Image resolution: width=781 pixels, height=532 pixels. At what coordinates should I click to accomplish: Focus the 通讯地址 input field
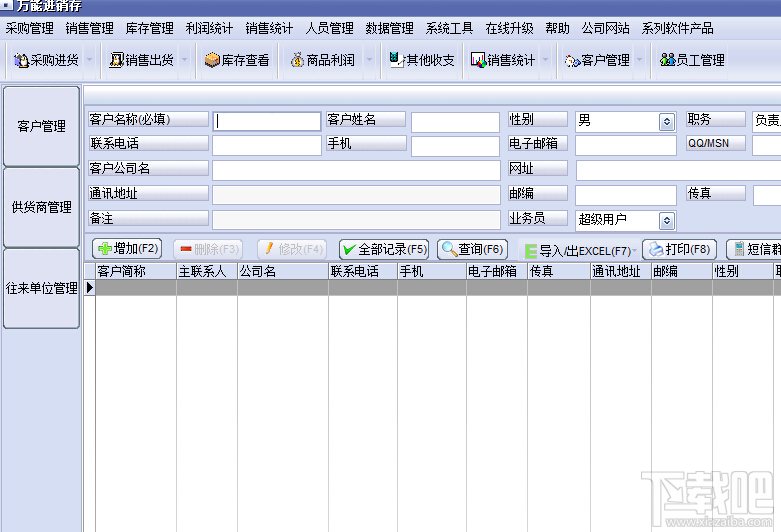point(356,195)
